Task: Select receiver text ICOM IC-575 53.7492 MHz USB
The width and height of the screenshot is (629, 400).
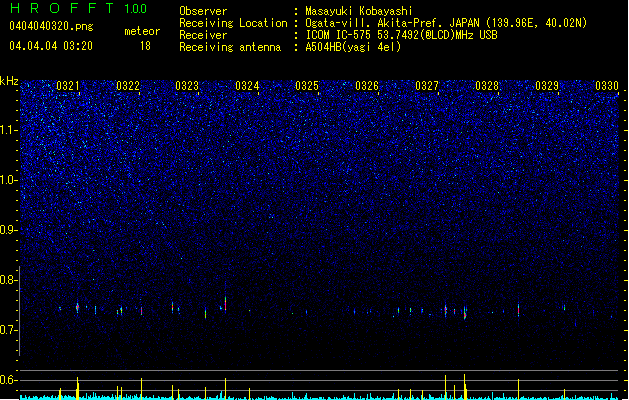Action: pos(402,35)
